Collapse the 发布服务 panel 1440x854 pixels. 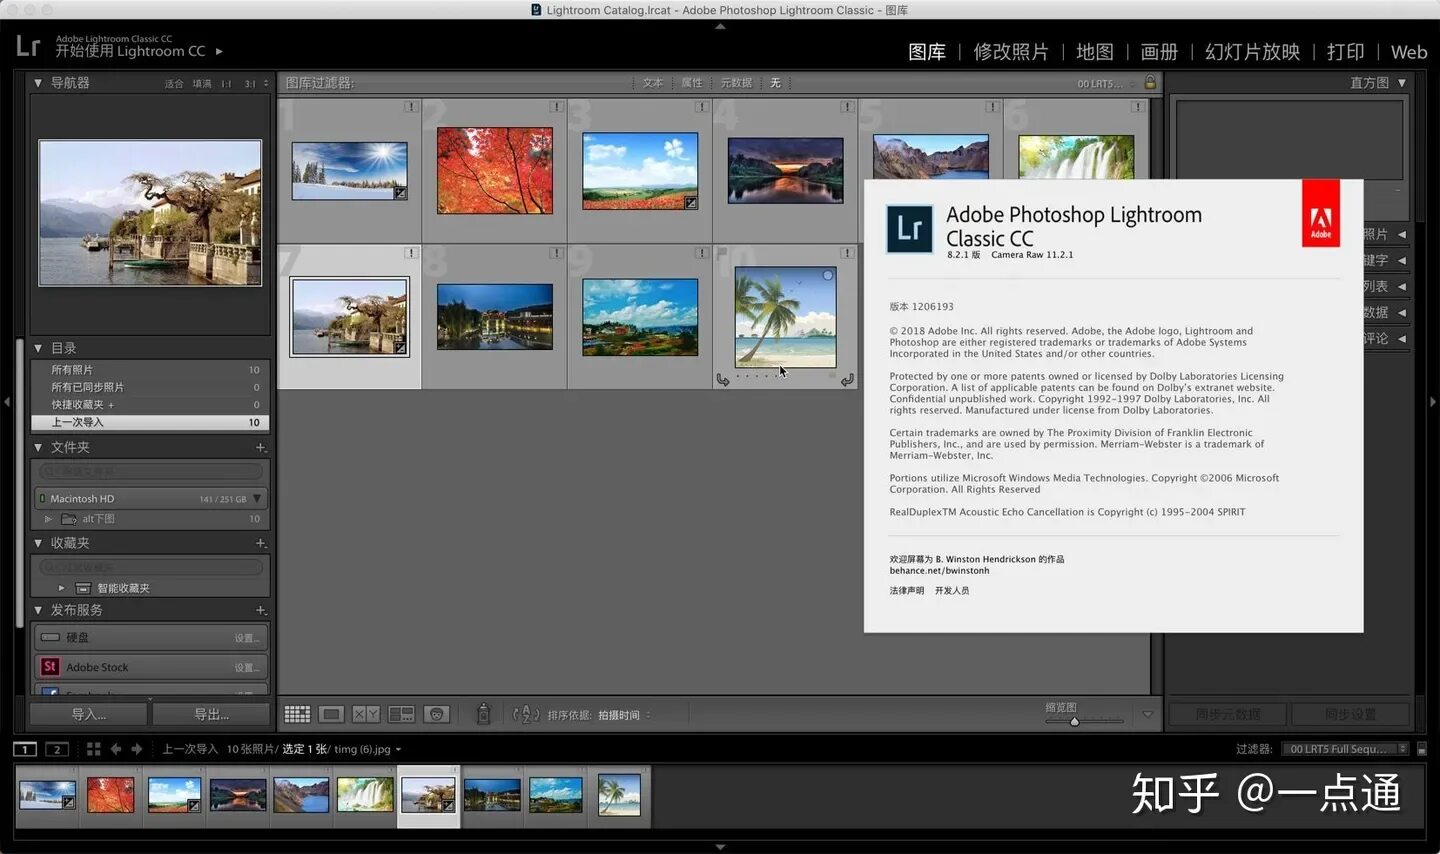[38, 610]
